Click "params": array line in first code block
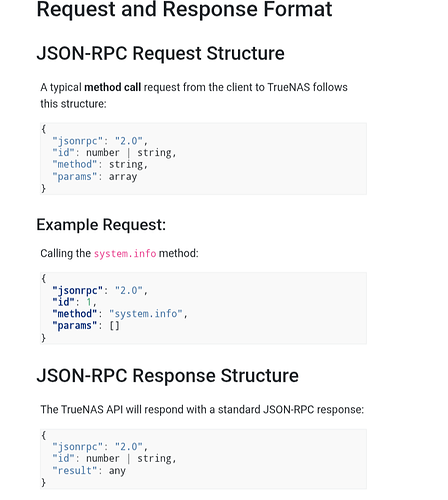The image size is (448, 500). [95, 177]
